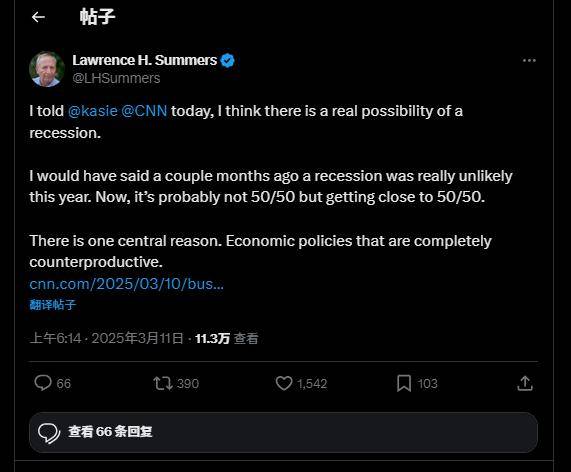The width and height of the screenshot is (571, 472).
Task: Click the reply speech bubble icon
Action: (43, 383)
